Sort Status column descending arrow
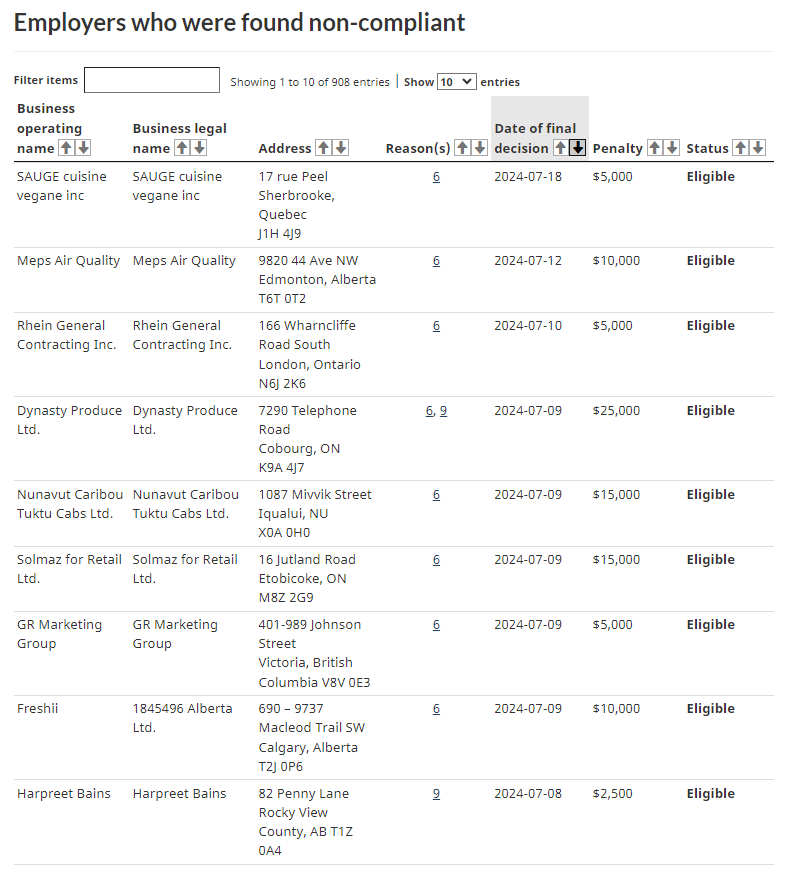This screenshot has width=802, height=872. coord(757,148)
